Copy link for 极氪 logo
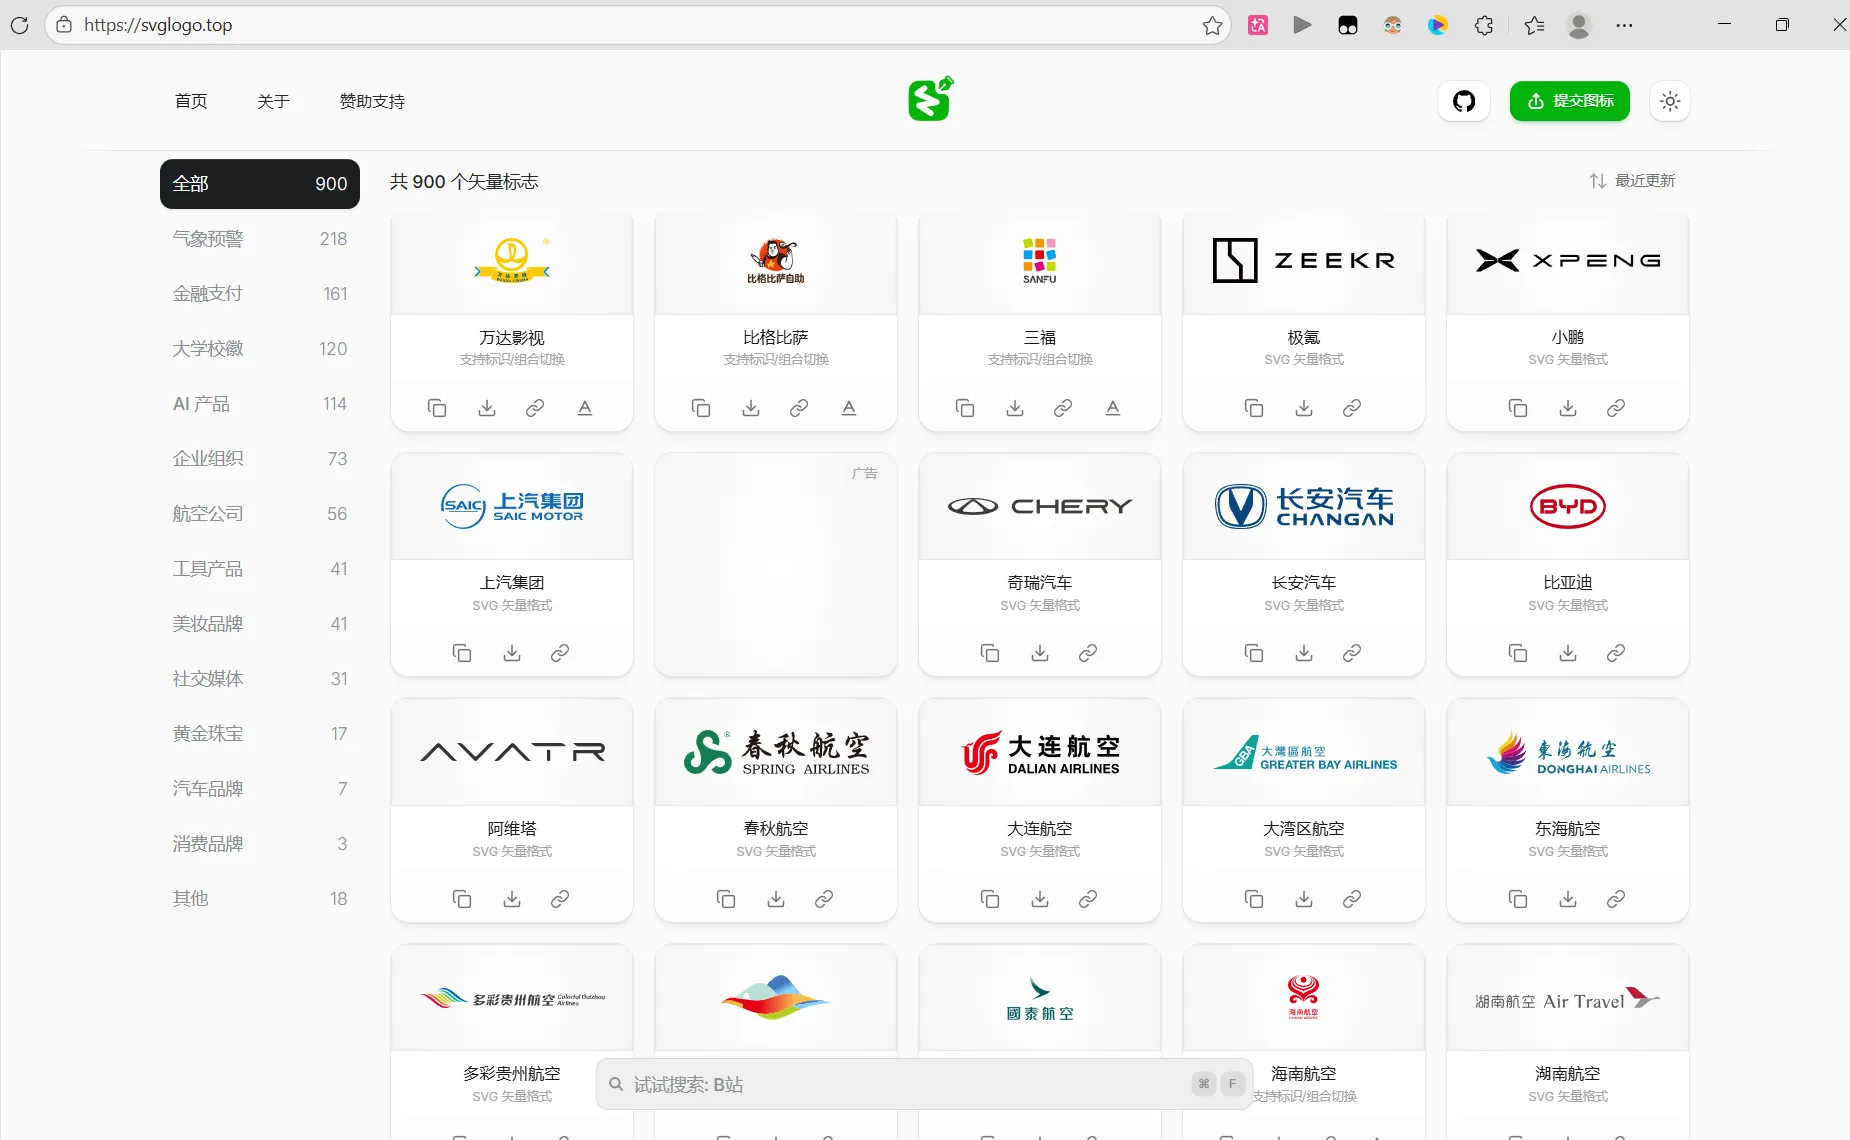 click(1352, 408)
